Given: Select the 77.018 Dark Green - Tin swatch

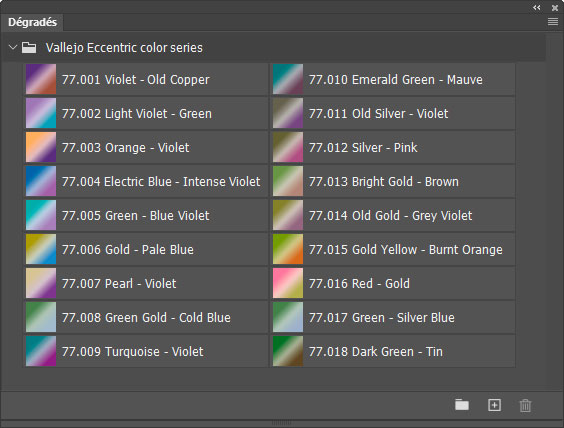Looking at the screenshot, I should (288, 351).
